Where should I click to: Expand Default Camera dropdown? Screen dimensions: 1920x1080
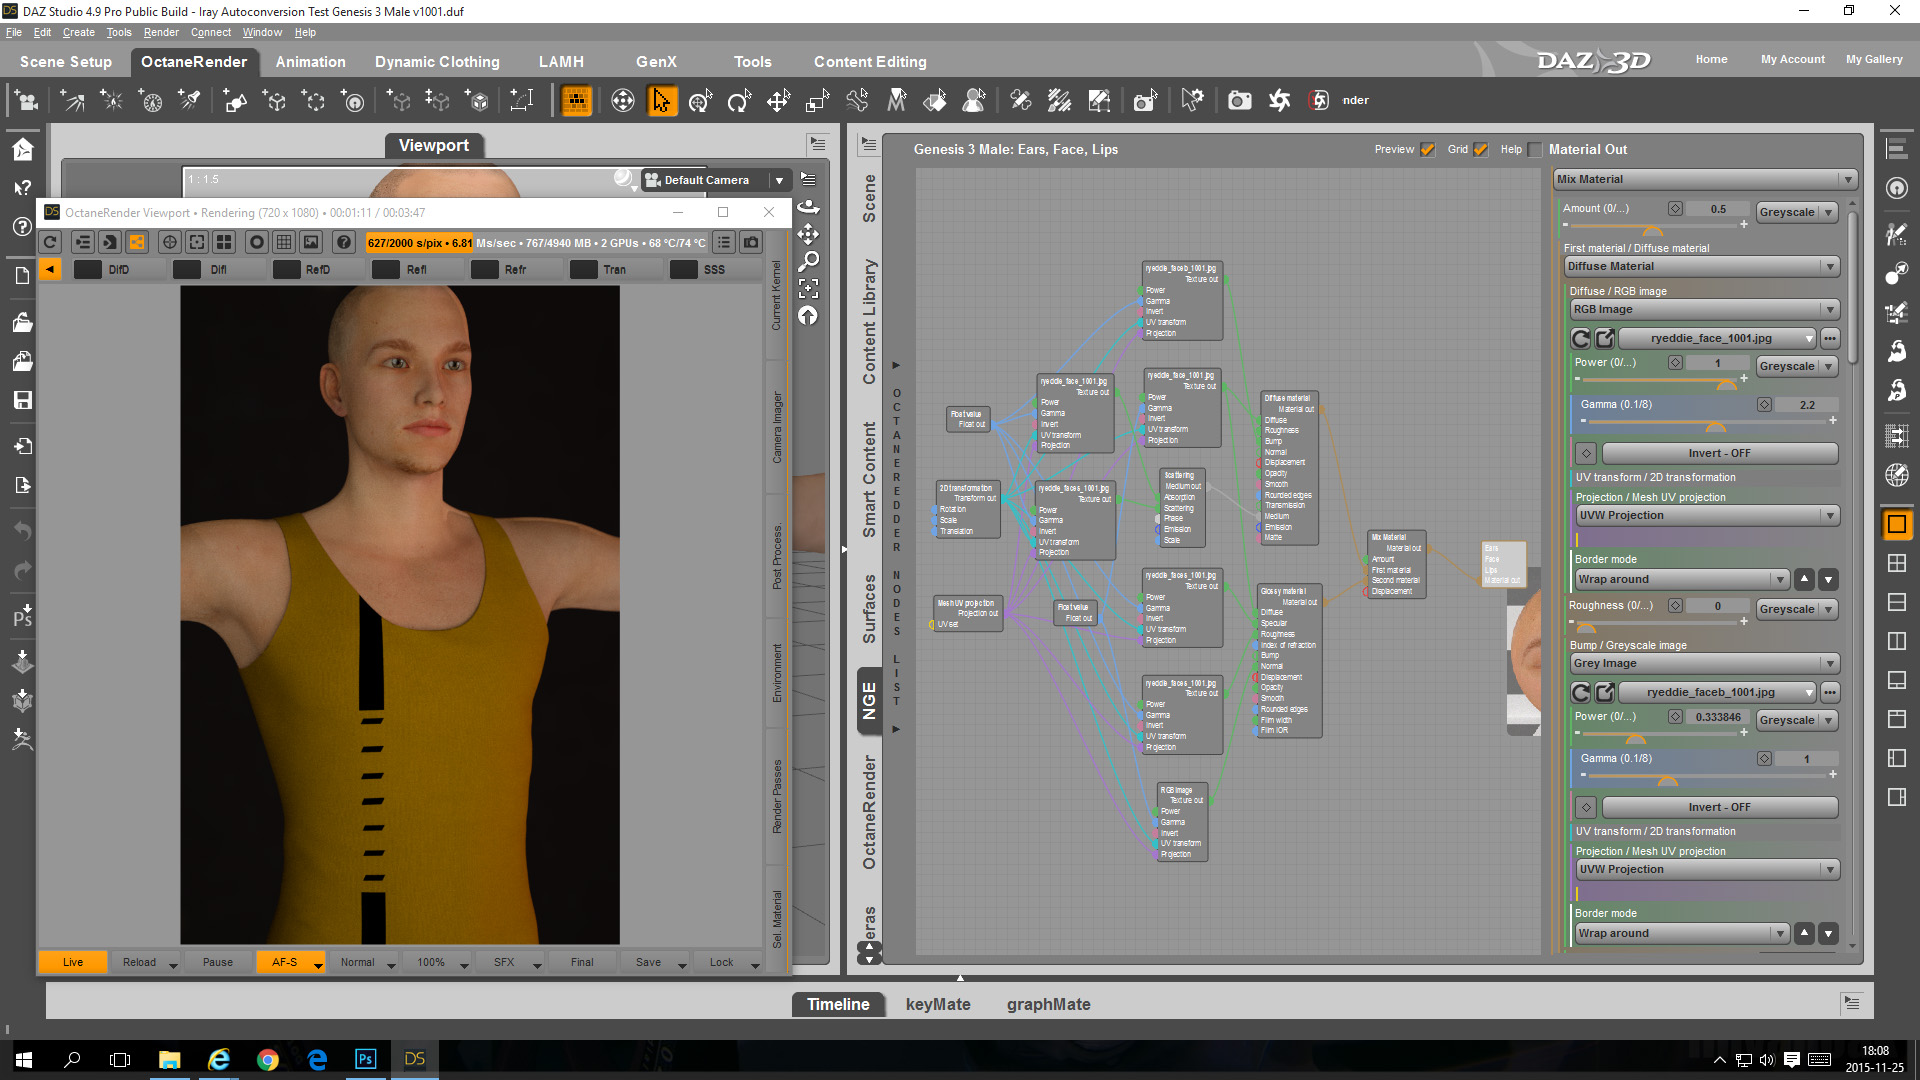(x=779, y=180)
